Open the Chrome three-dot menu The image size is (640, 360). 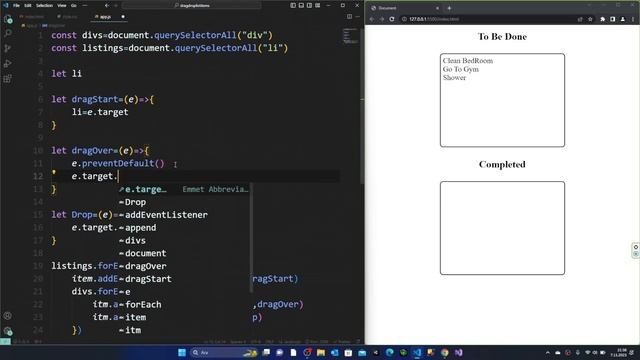point(633,19)
